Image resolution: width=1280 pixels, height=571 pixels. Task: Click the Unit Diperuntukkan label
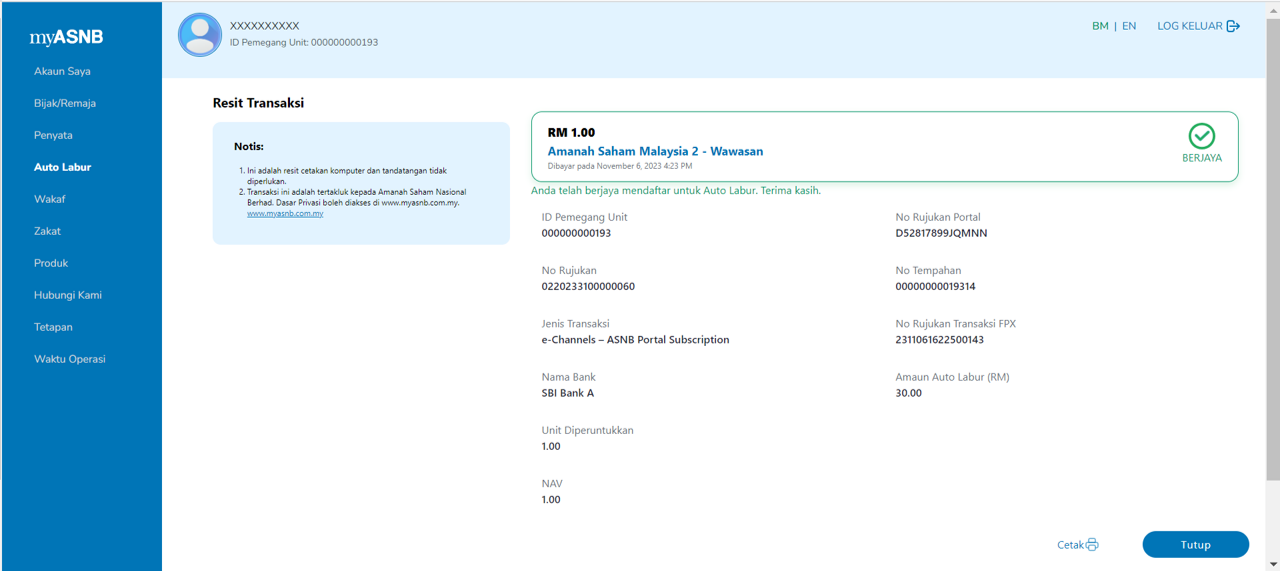tap(587, 430)
